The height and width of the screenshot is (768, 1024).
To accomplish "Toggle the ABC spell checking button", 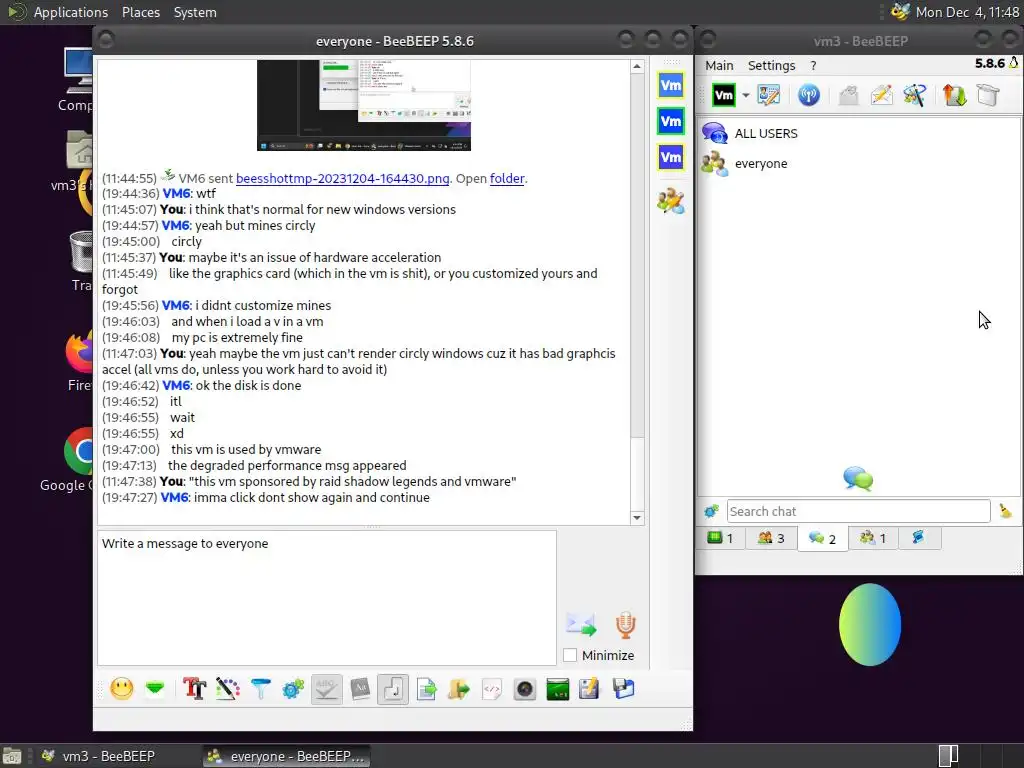I will 327,689.
